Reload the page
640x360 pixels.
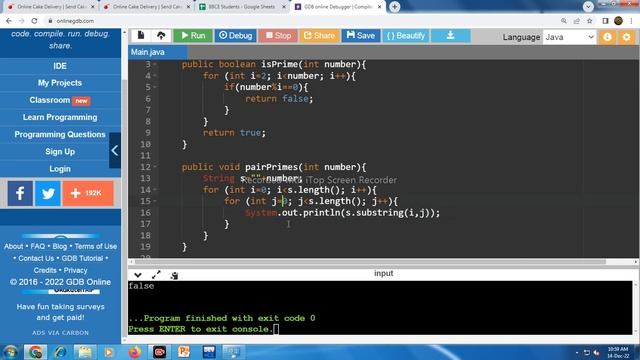pyautogui.click(x=34, y=21)
